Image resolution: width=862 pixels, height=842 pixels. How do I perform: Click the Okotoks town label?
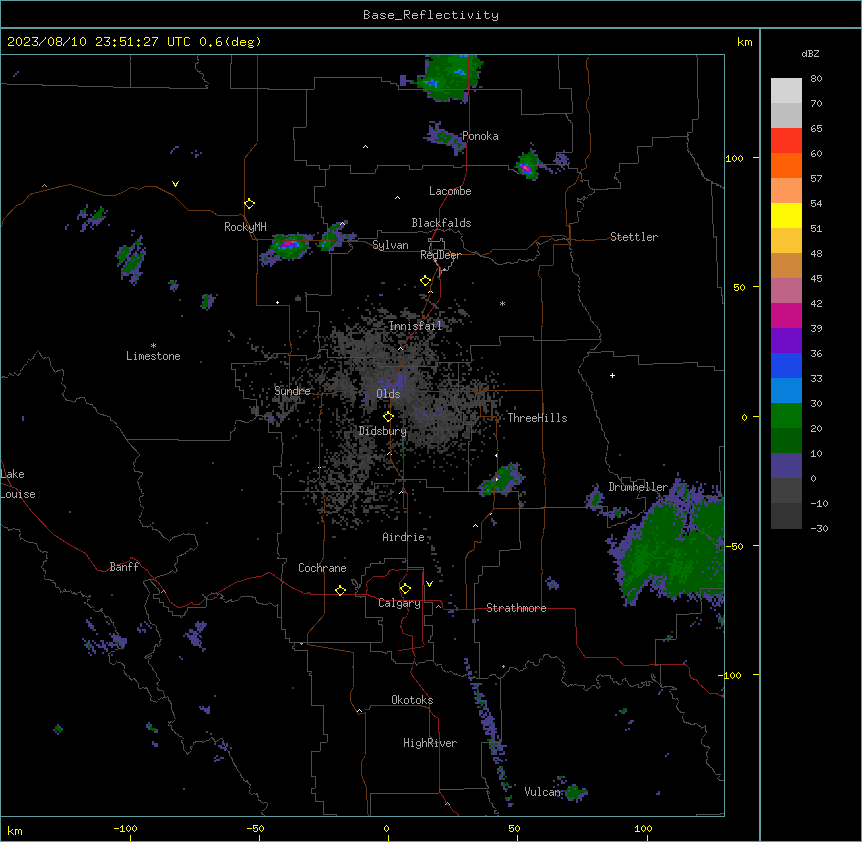[412, 700]
